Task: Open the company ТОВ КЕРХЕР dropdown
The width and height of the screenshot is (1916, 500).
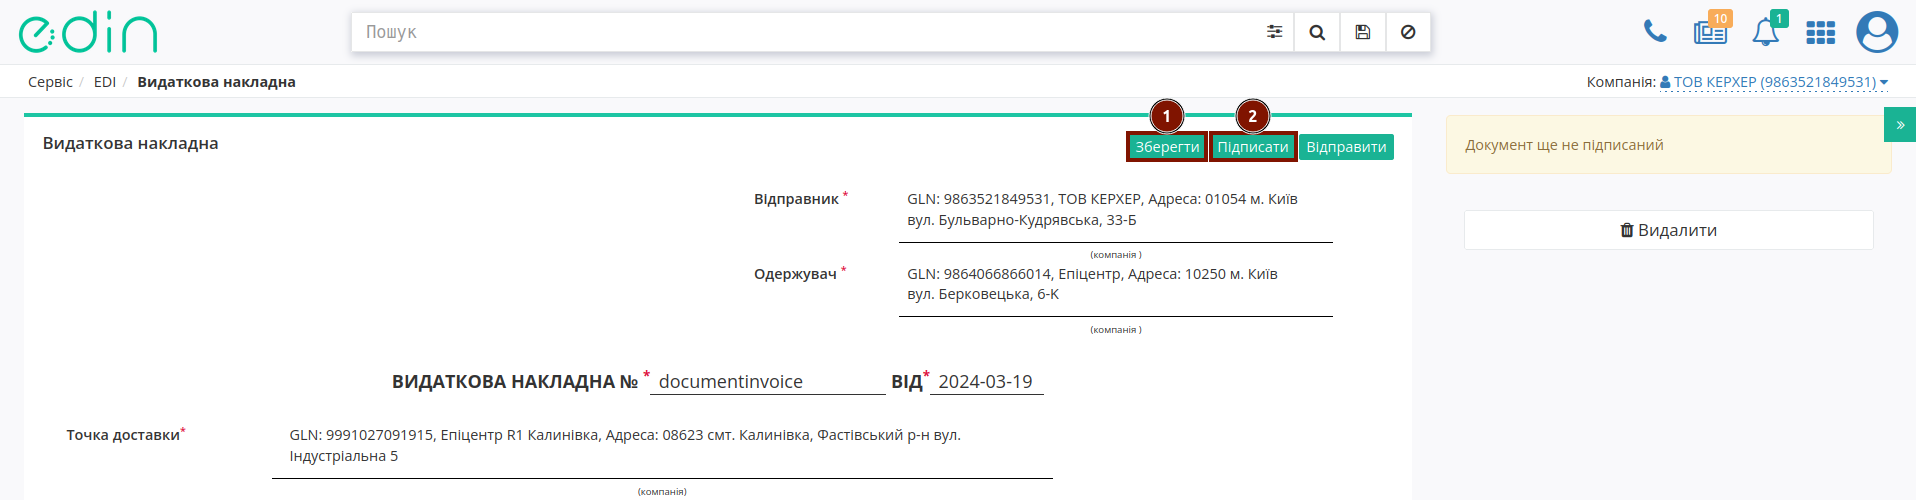Action: (1774, 82)
